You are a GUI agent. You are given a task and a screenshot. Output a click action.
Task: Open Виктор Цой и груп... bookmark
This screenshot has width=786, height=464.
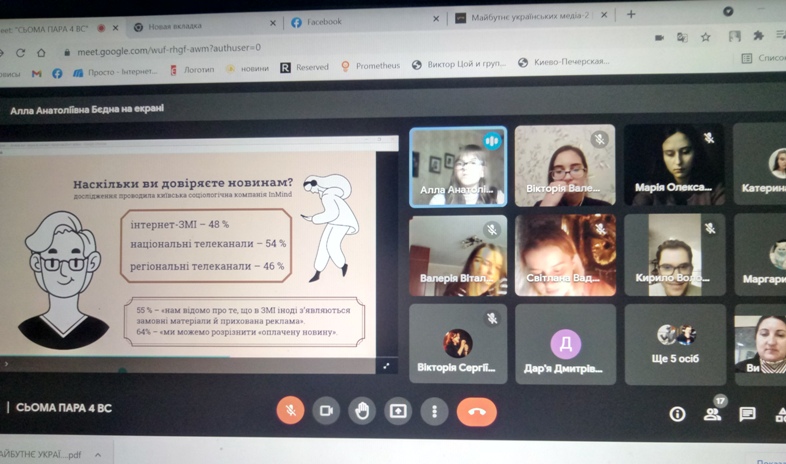(459, 64)
